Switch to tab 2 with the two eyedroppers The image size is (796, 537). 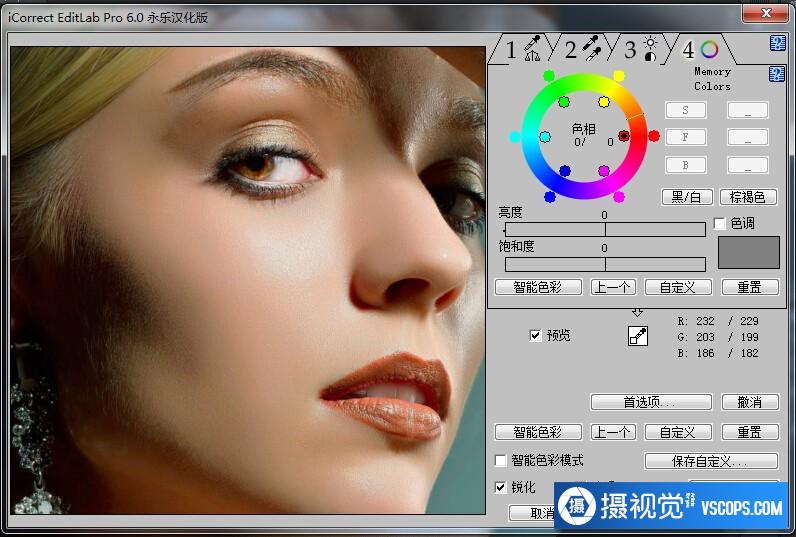tap(583, 50)
